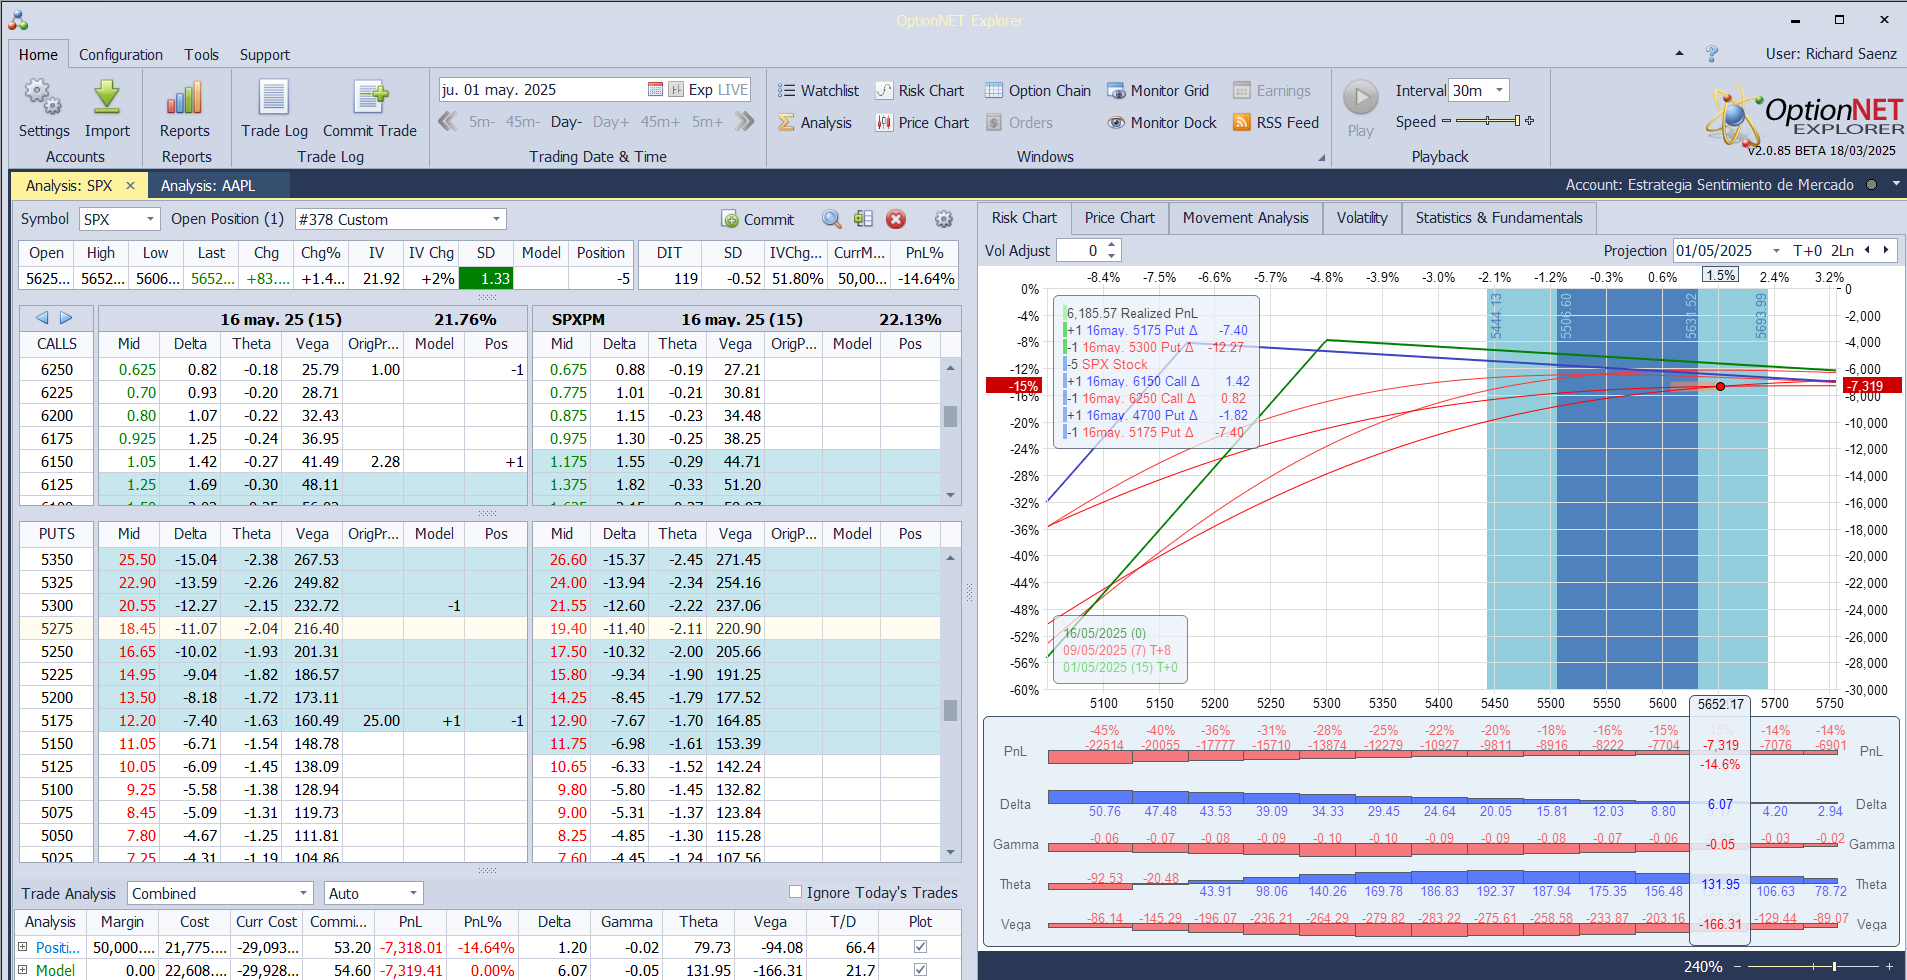Click the red delete position icon

pos(896,219)
